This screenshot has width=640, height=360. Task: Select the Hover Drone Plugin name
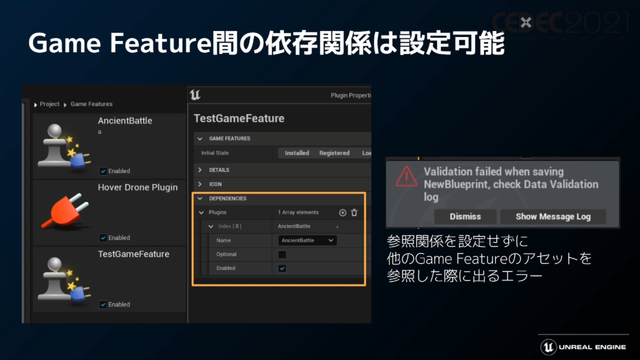pos(138,187)
